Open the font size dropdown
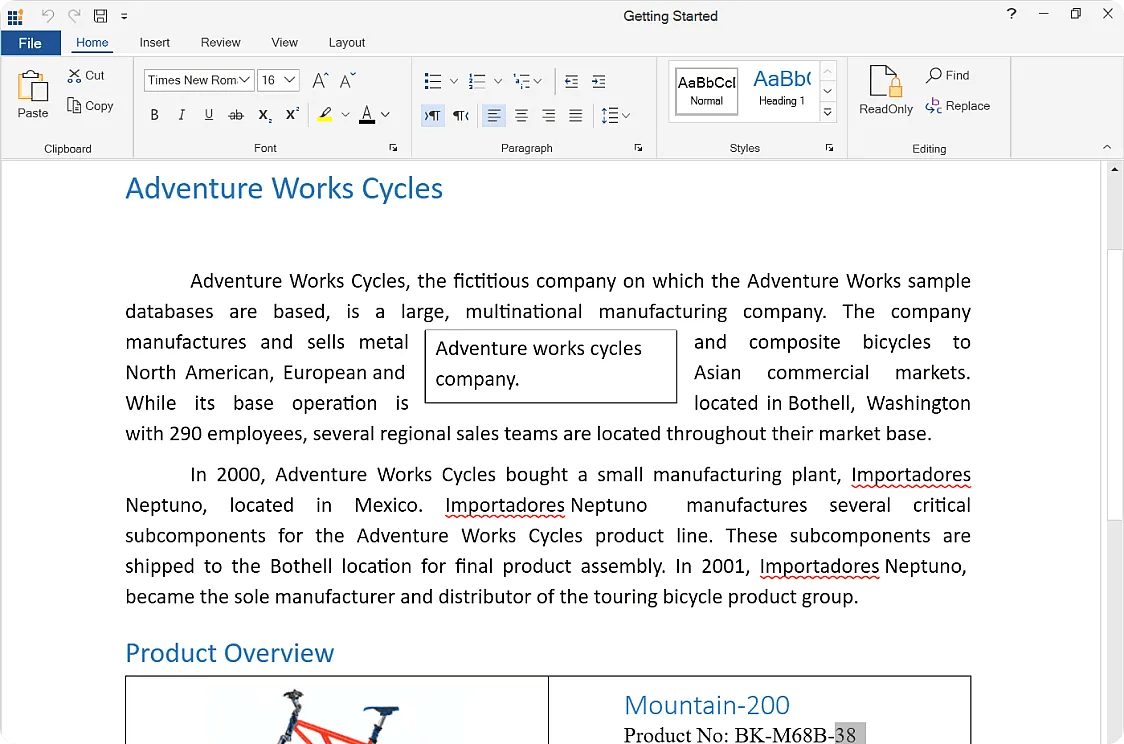1124x744 pixels. tap(290, 80)
